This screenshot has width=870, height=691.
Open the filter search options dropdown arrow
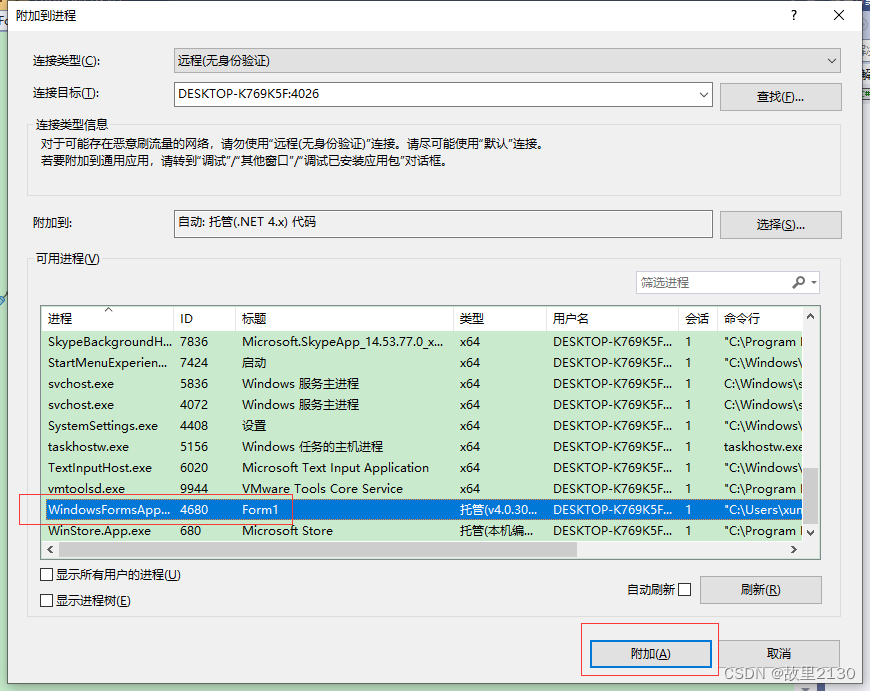click(813, 283)
